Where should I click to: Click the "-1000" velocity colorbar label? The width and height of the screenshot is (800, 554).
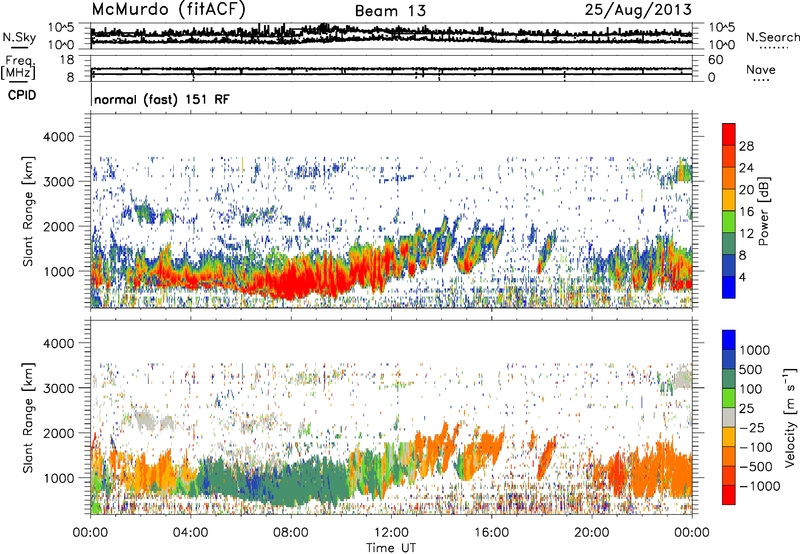click(x=760, y=486)
